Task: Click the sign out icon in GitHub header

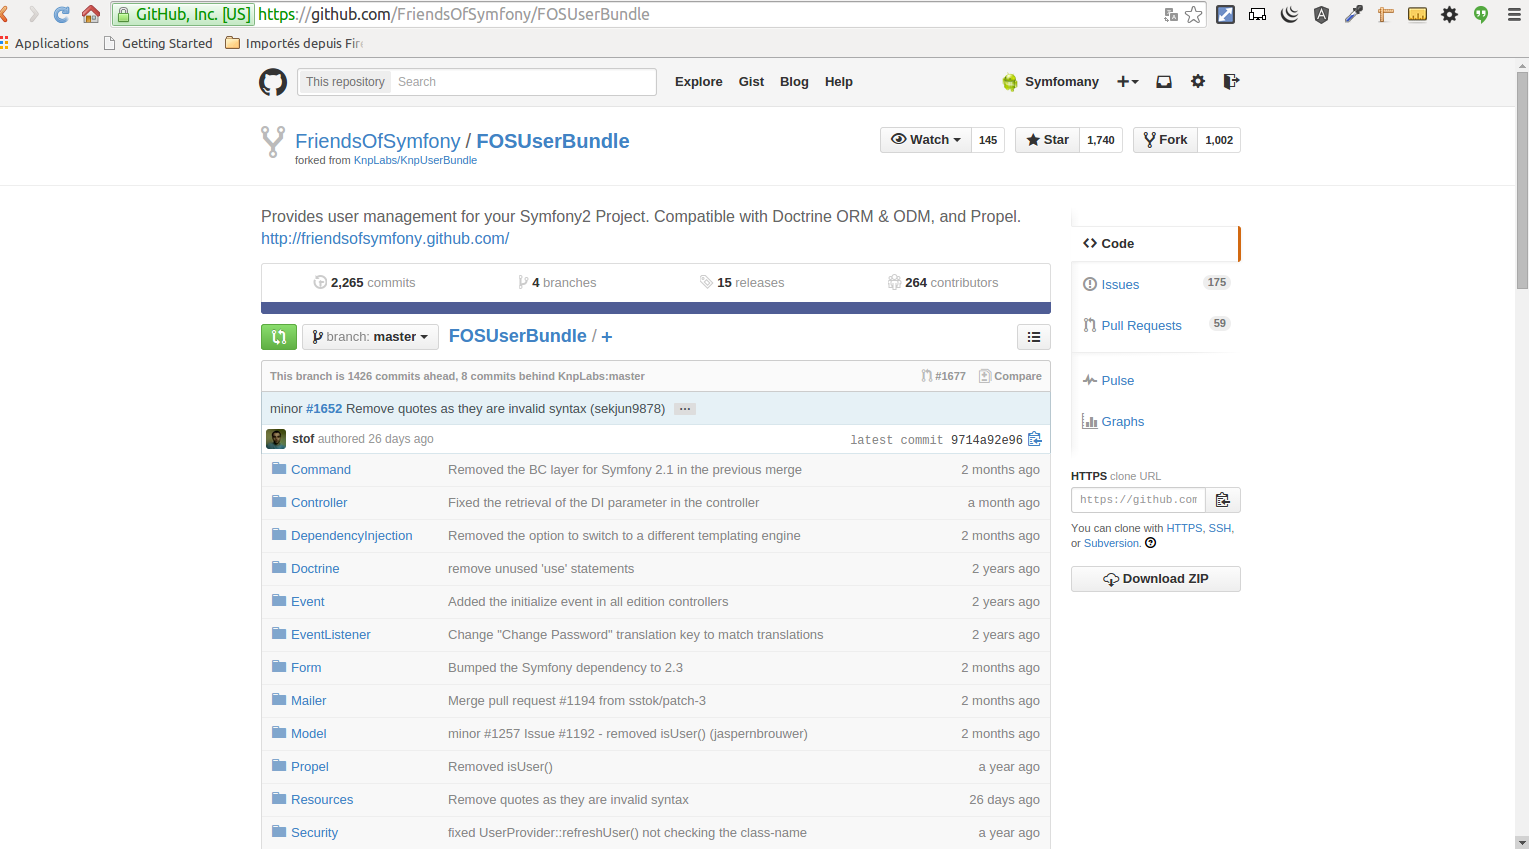Action: [x=1231, y=82]
